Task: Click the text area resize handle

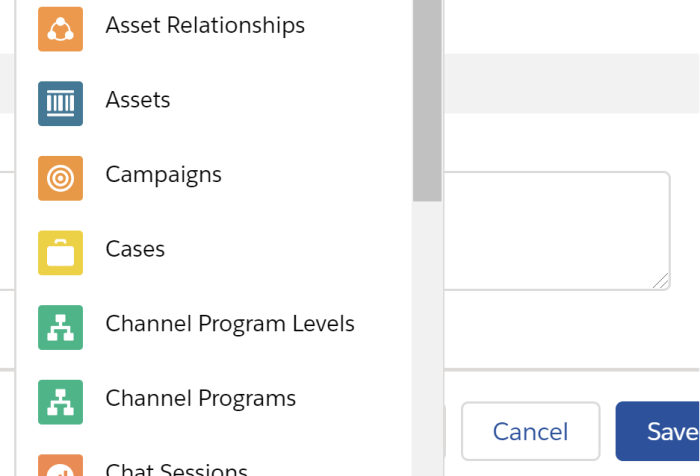Action: pyautogui.click(x=662, y=282)
